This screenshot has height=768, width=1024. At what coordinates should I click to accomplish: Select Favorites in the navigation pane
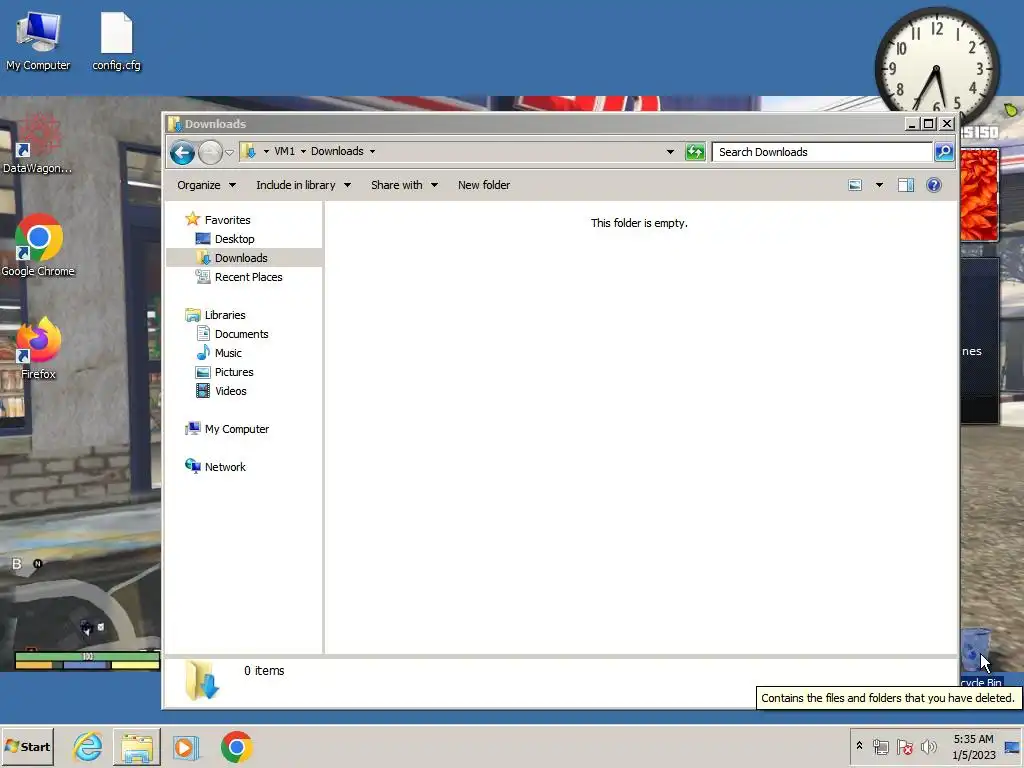point(227,220)
